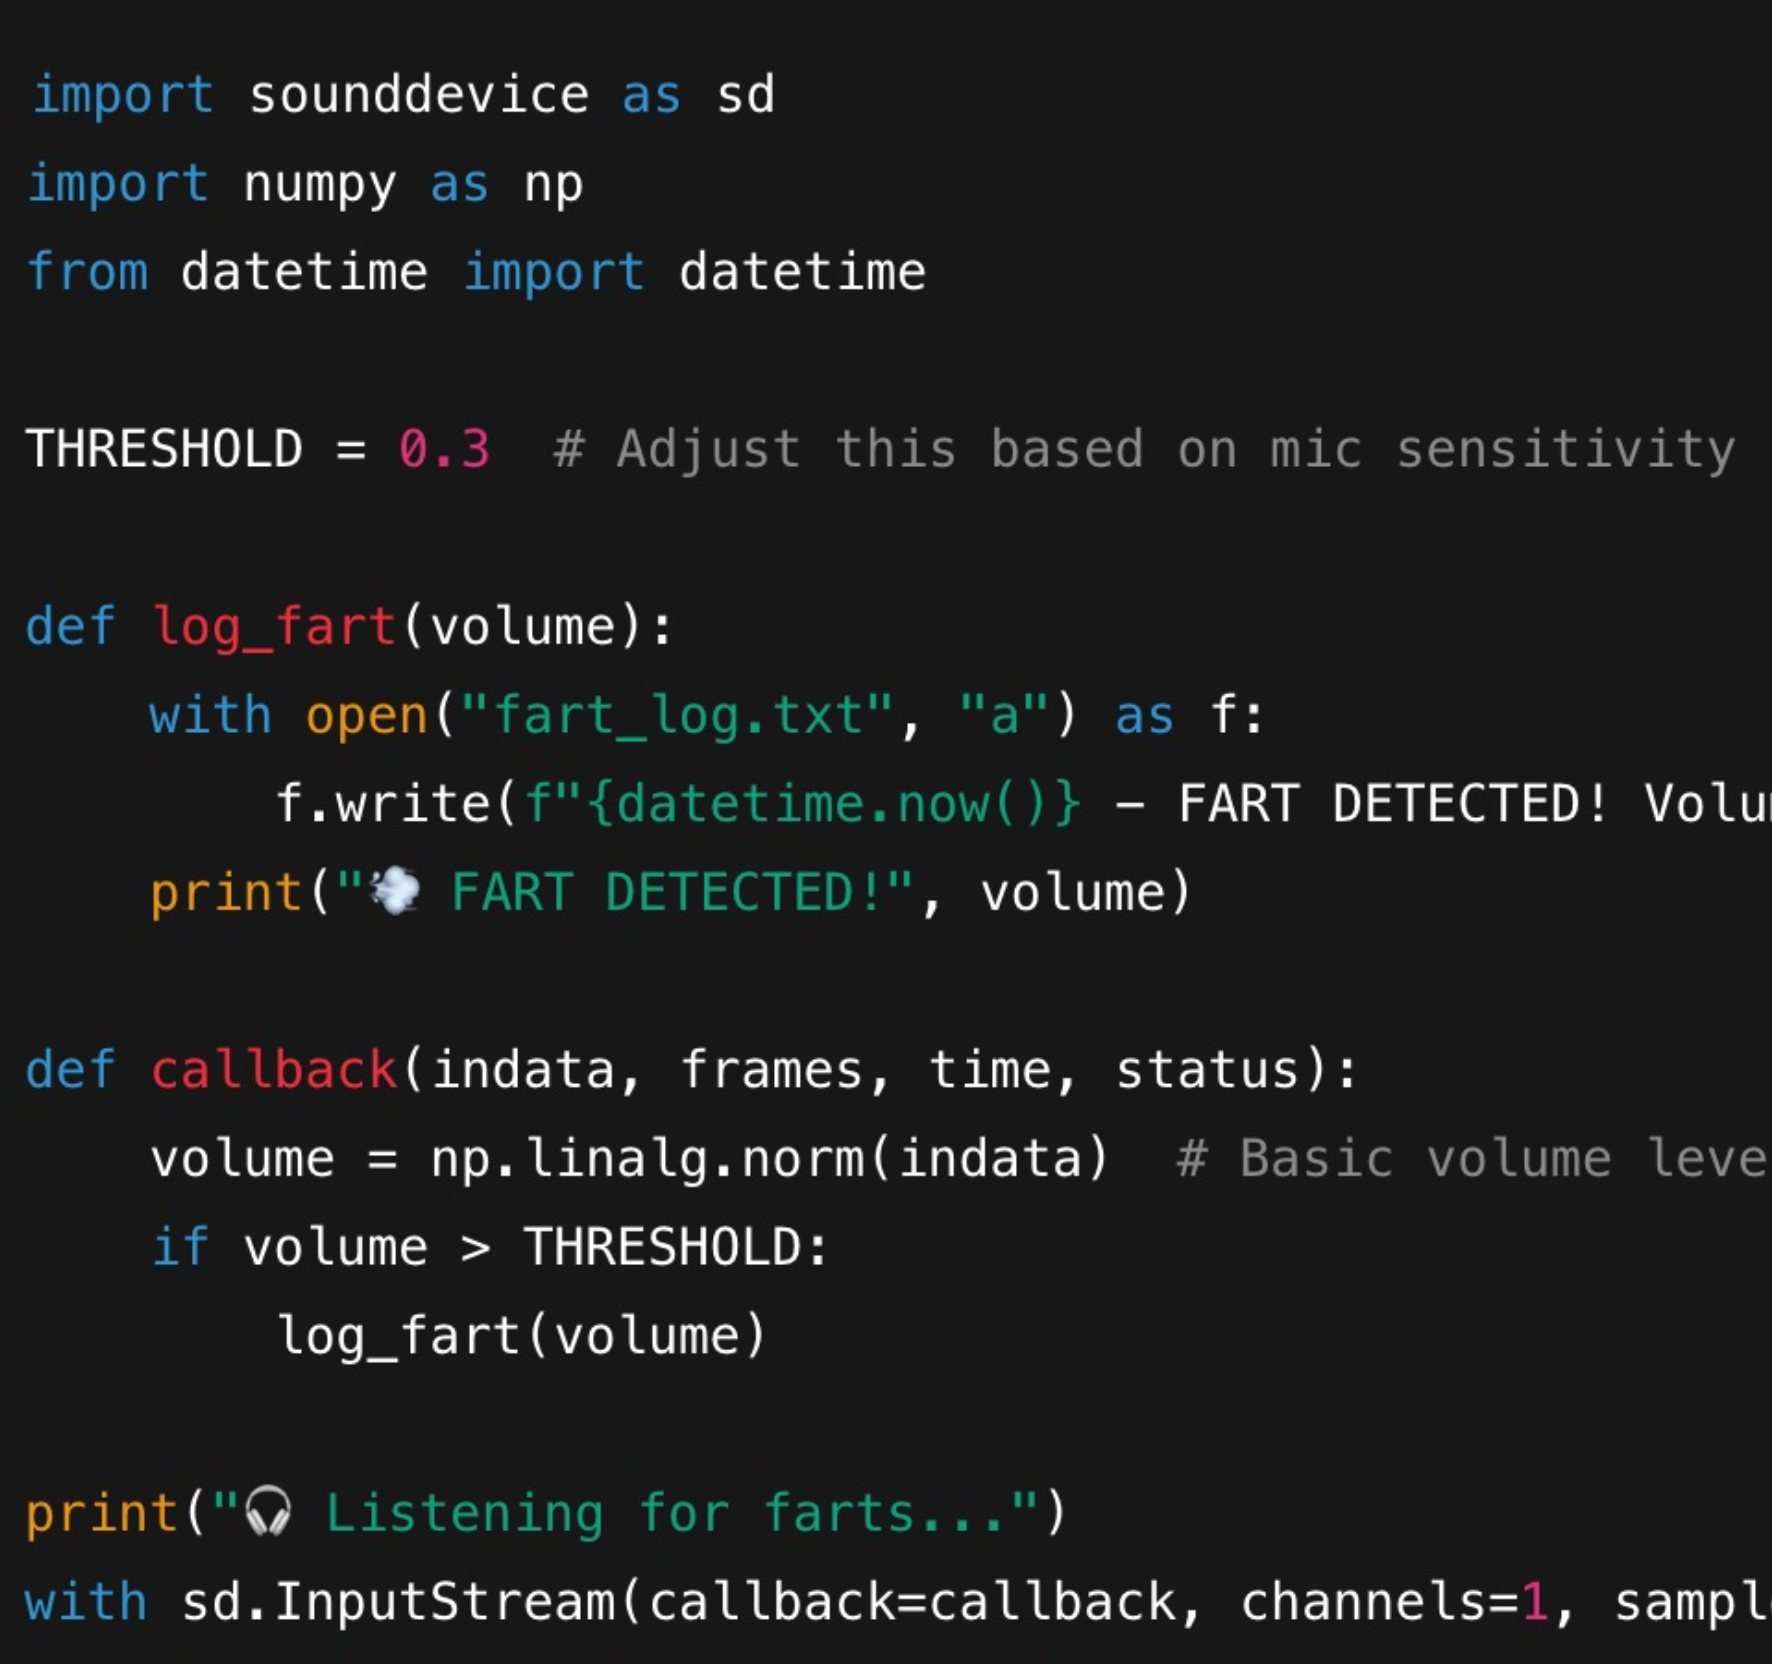Click the log_fart(volume) call under the if

[x=521, y=1335]
